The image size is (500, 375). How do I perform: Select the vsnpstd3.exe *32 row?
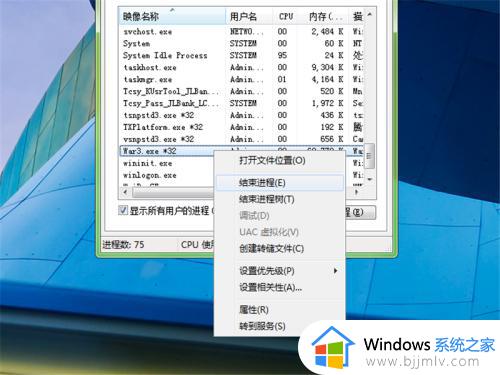coord(242,139)
